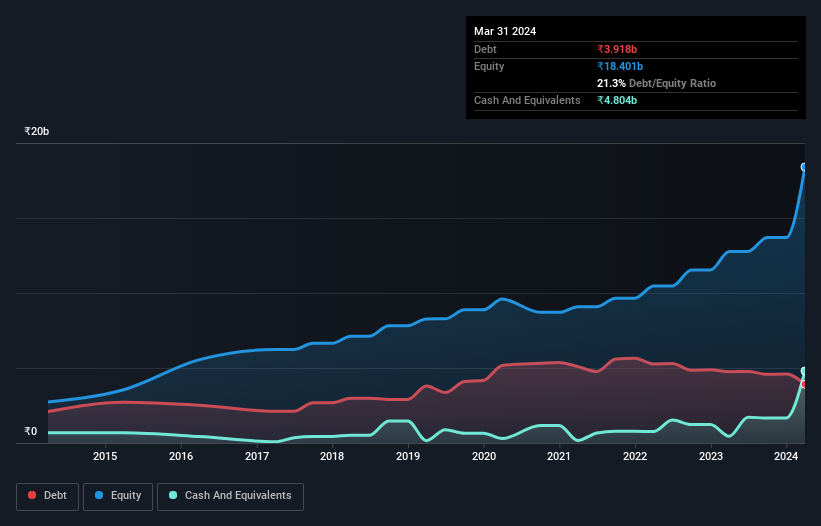This screenshot has width=821, height=526.
Task: Select the Equity endpoint marker for Mar 2024
Action: coord(804,167)
